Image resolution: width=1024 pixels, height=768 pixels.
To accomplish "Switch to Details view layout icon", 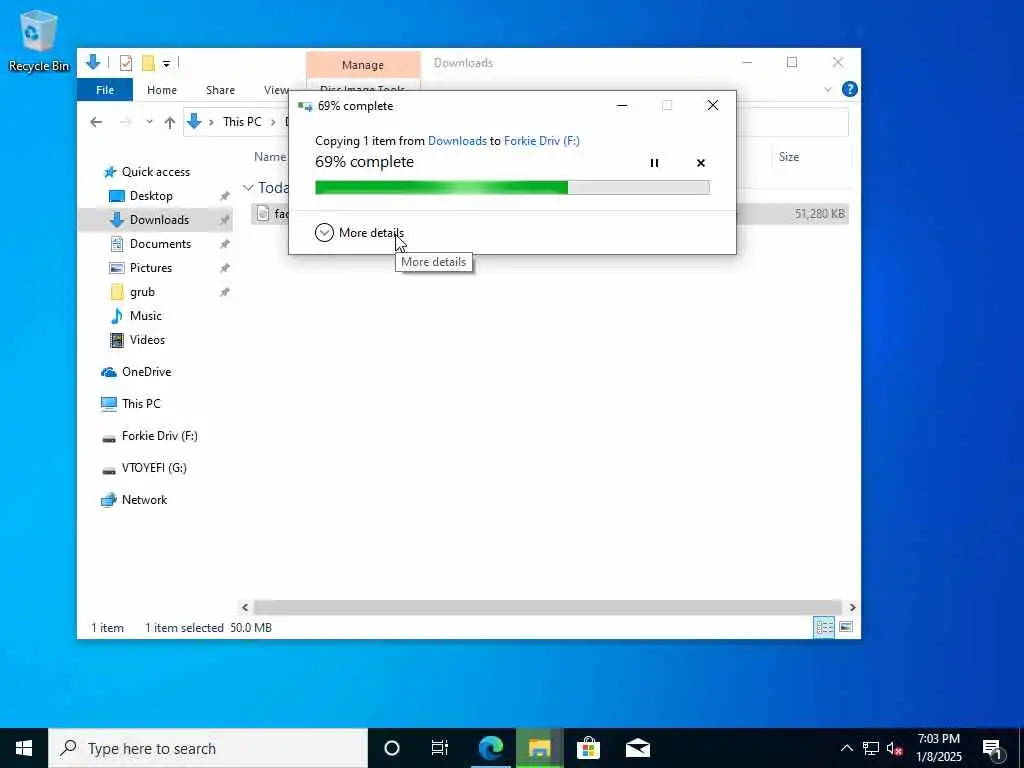I will pyautogui.click(x=824, y=627).
